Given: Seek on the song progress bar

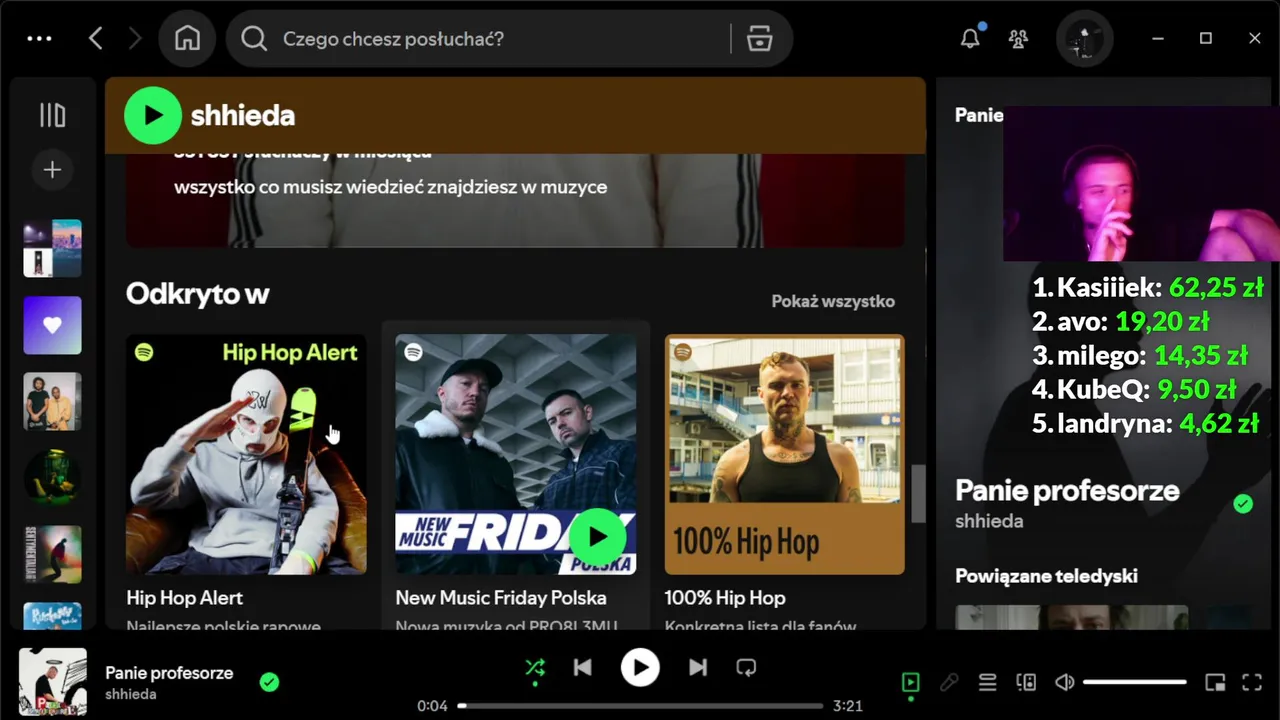Looking at the screenshot, I should point(640,706).
